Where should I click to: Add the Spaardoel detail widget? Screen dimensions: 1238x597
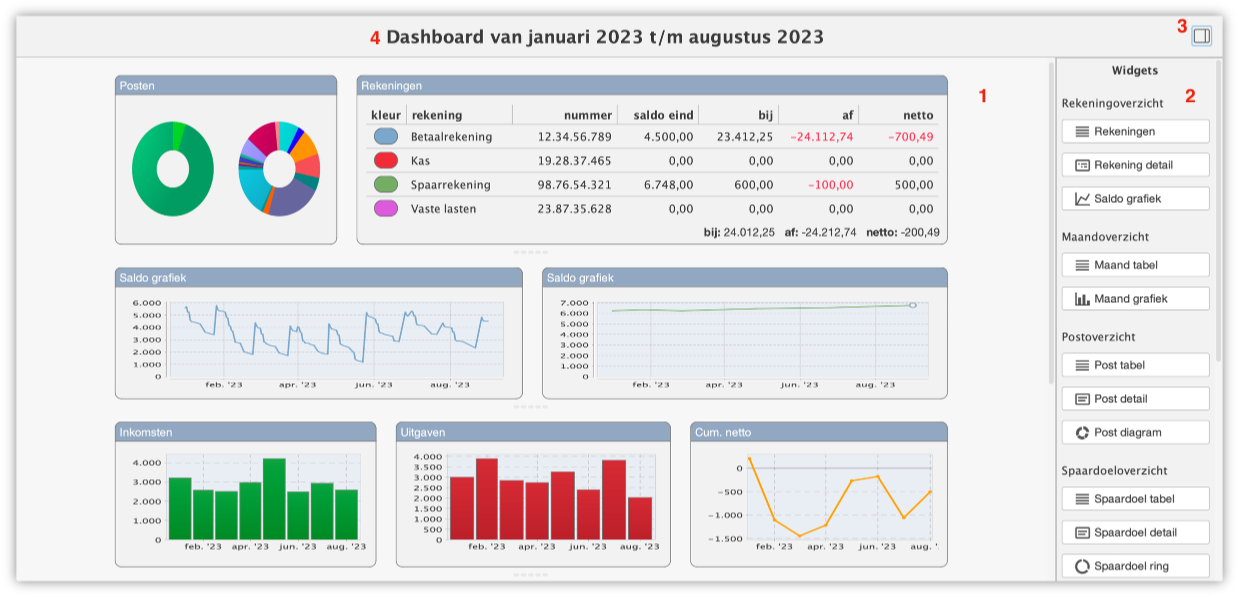pyautogui.click(x=1135, y=532)
